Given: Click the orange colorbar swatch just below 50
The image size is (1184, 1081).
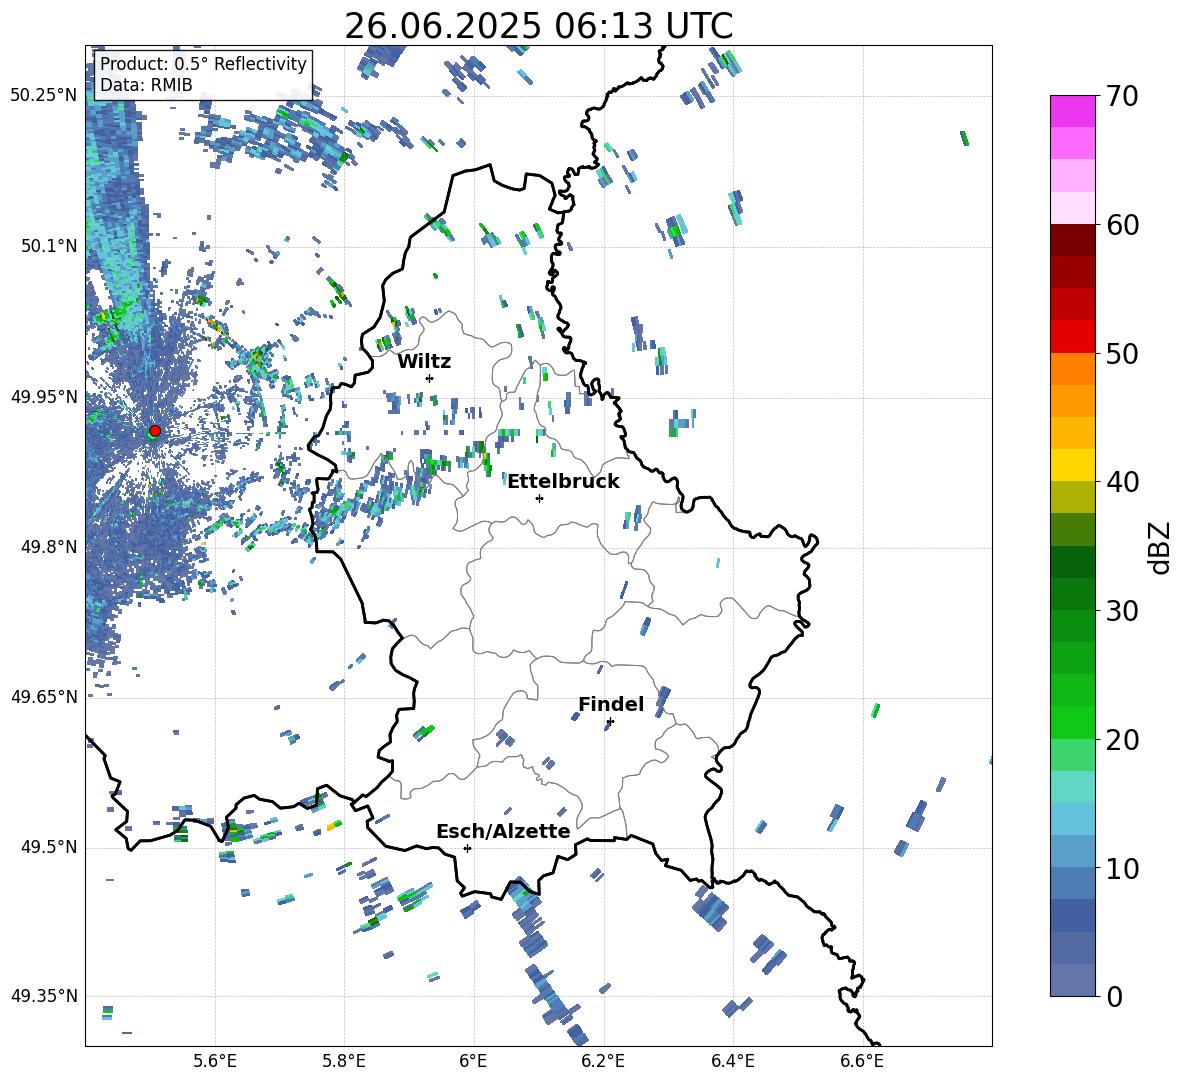Looking at the screenshot, I should 1073,369.
